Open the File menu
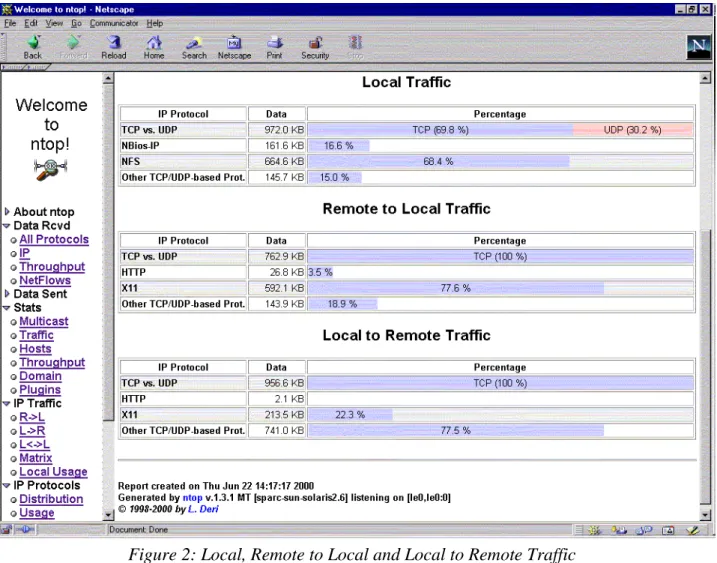 pos(10,23)
